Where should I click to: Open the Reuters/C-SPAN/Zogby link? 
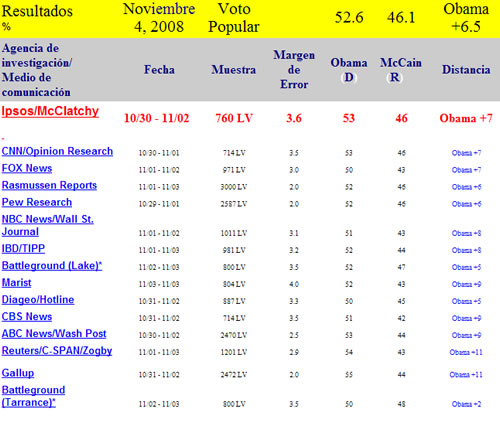coord(57,351)
